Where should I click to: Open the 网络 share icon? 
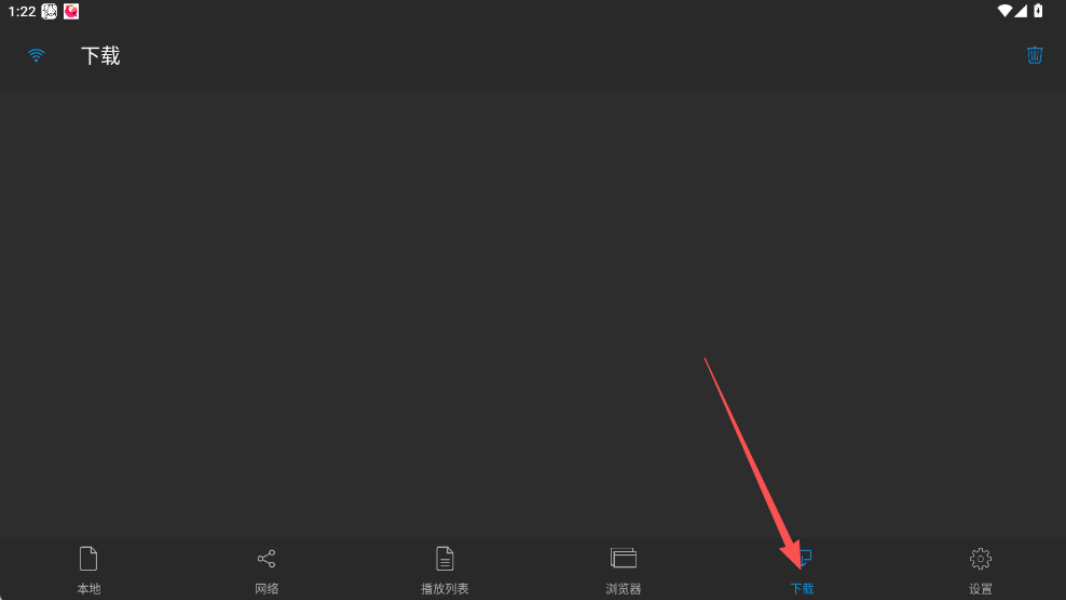[266, 559]
